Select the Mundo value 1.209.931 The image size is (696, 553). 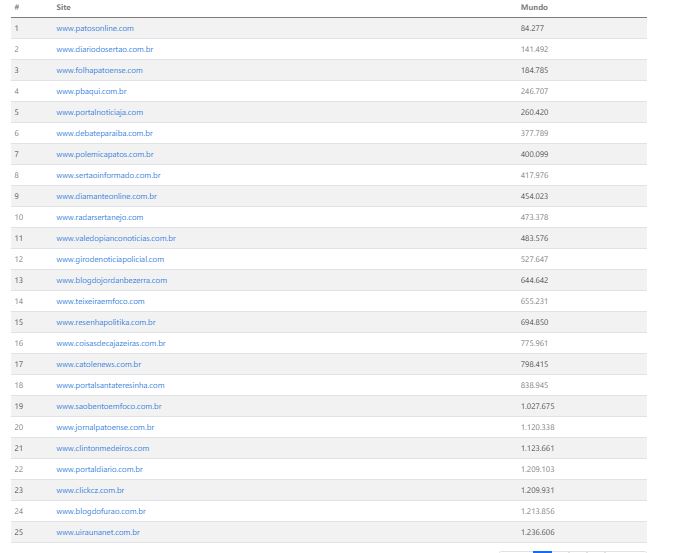538,490
